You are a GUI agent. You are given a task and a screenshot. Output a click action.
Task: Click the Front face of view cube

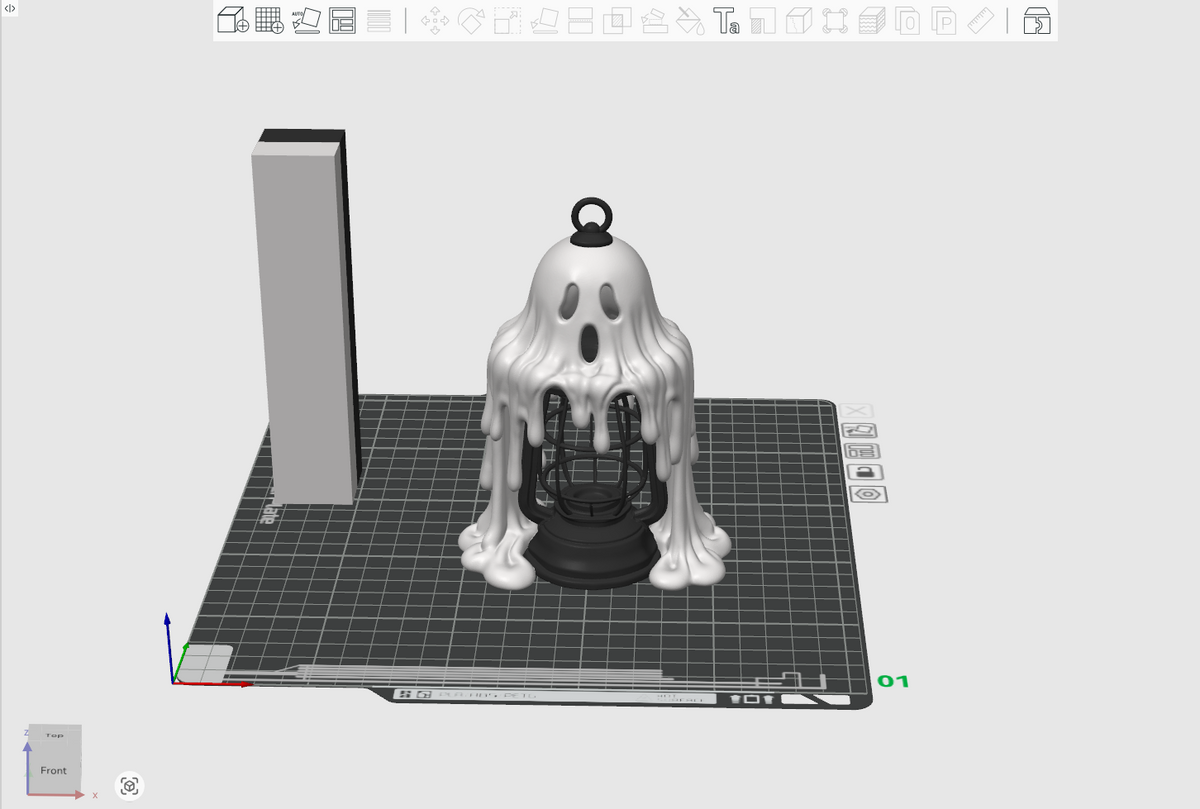(x=53, y=770)
